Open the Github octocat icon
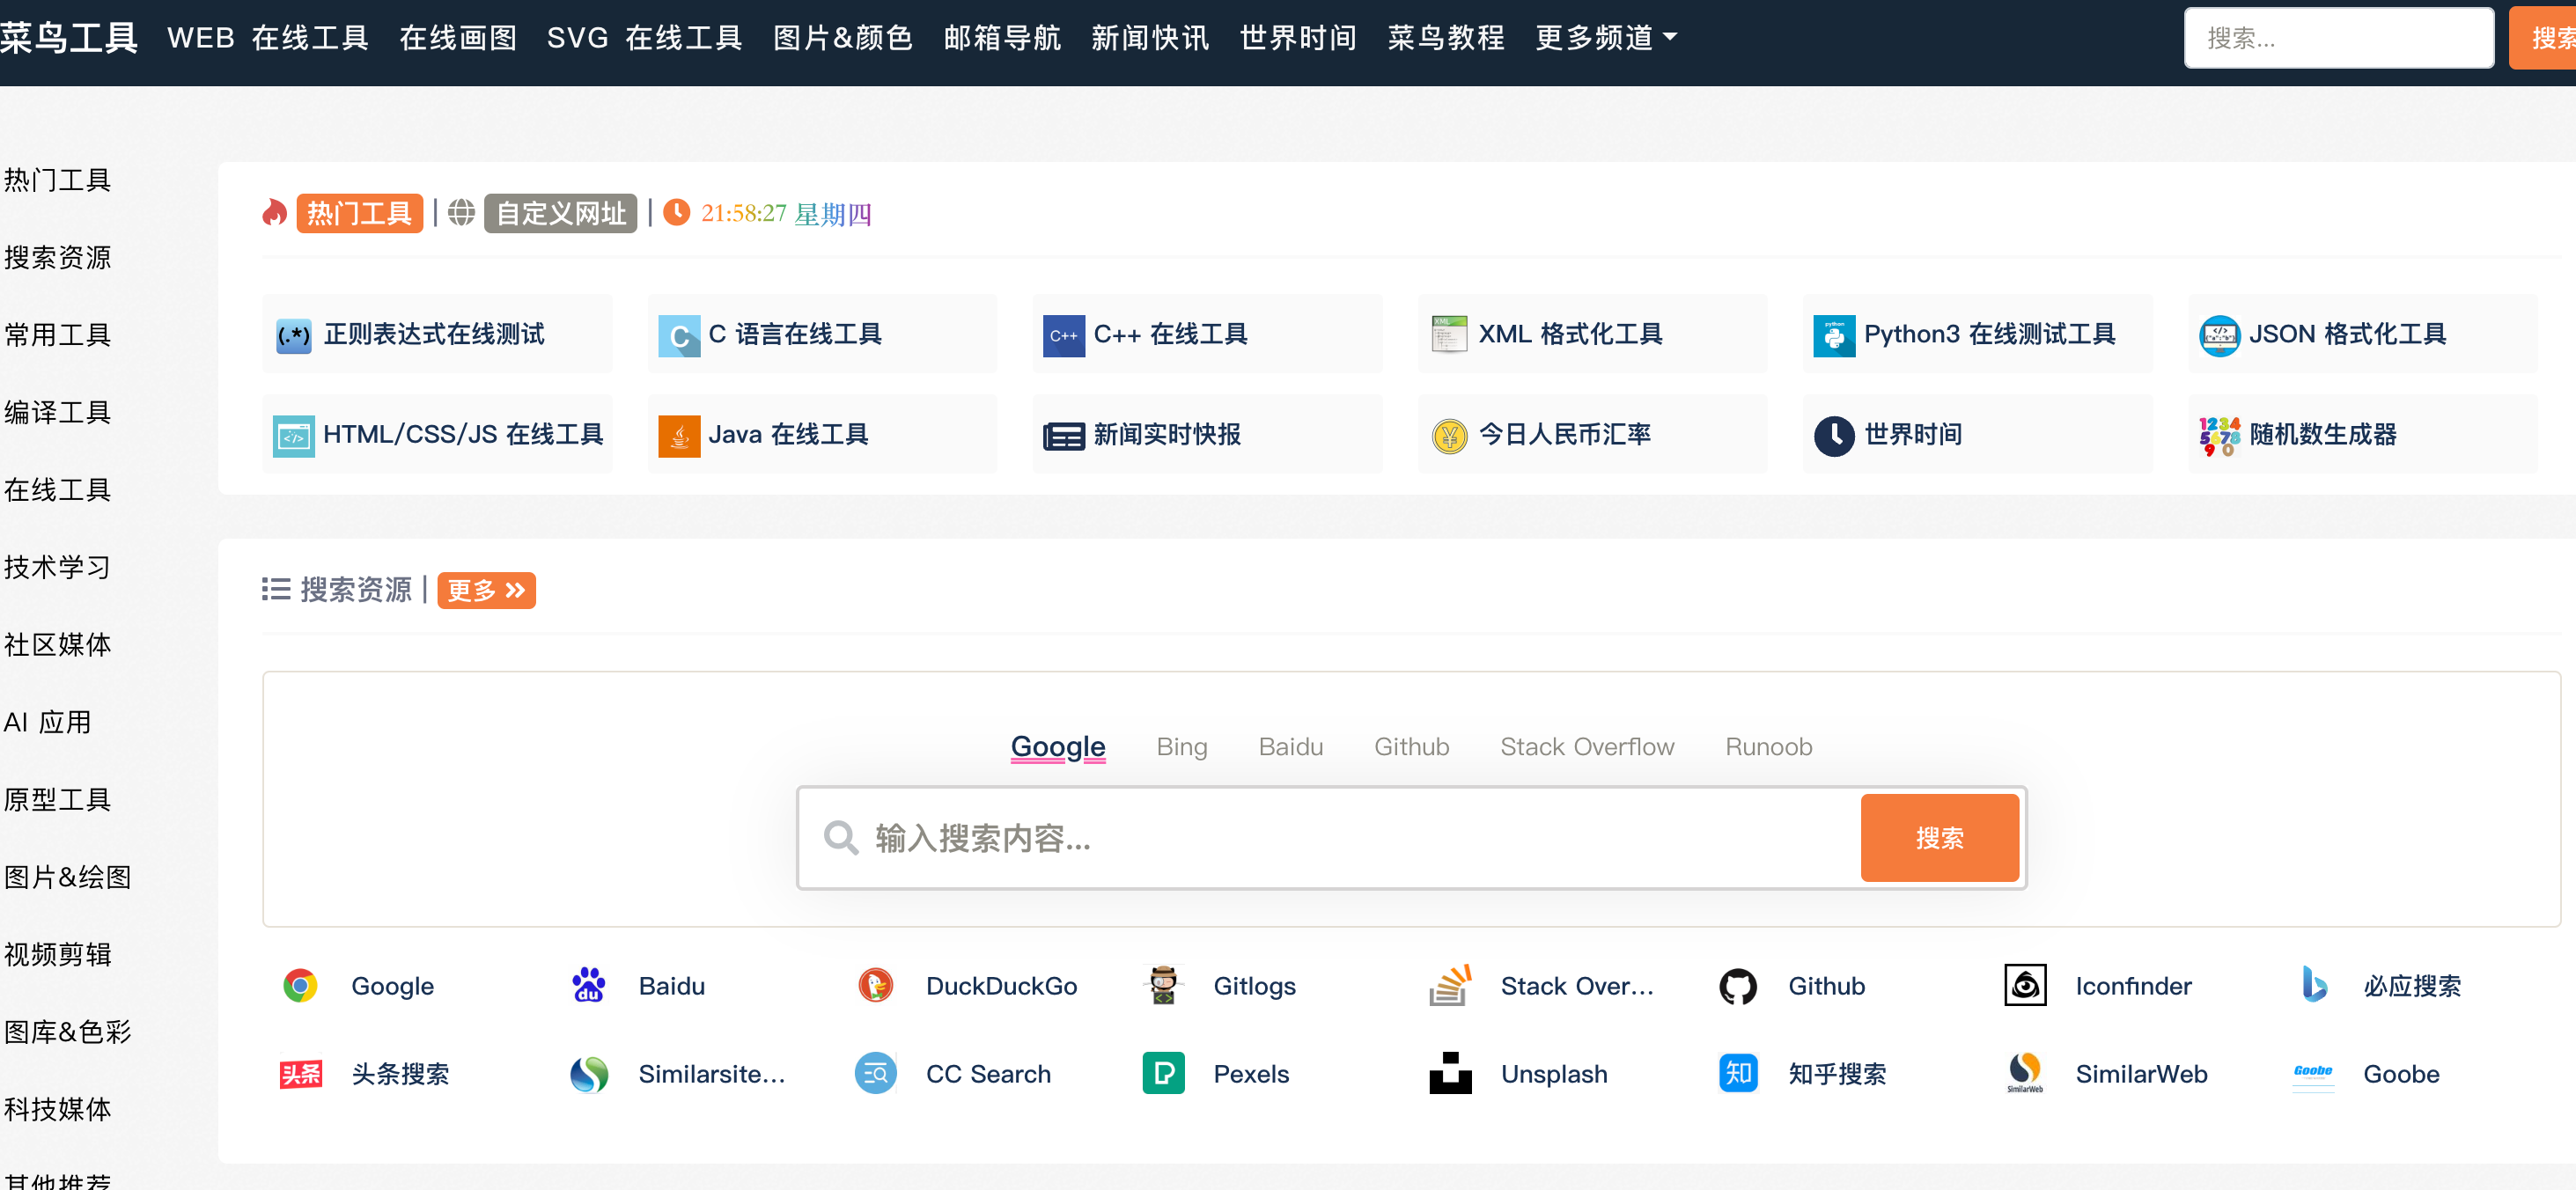 (1737, 986)
